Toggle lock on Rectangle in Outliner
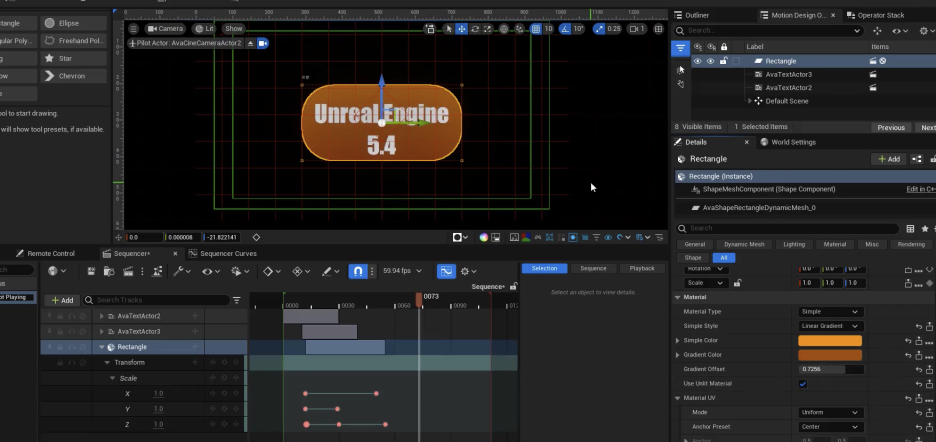Image resolution: width=936 pixels, height=442 pixels. point(723,61)
